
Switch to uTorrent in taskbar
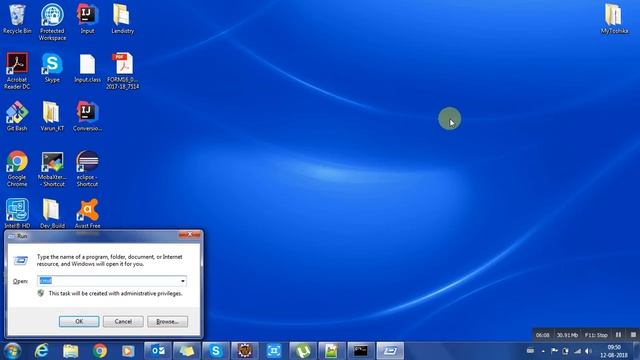pyautogui.click(x=303, y=351)
